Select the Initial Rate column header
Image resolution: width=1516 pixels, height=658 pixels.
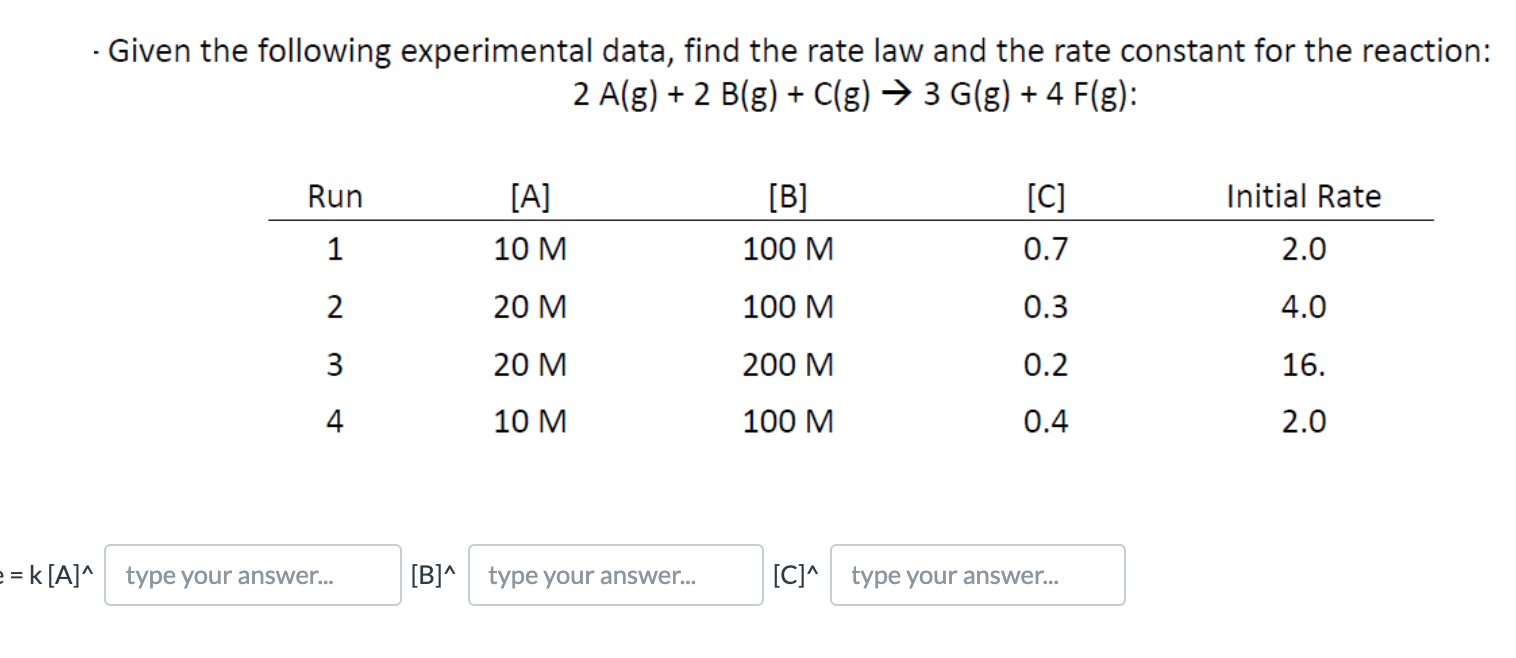1302,196
